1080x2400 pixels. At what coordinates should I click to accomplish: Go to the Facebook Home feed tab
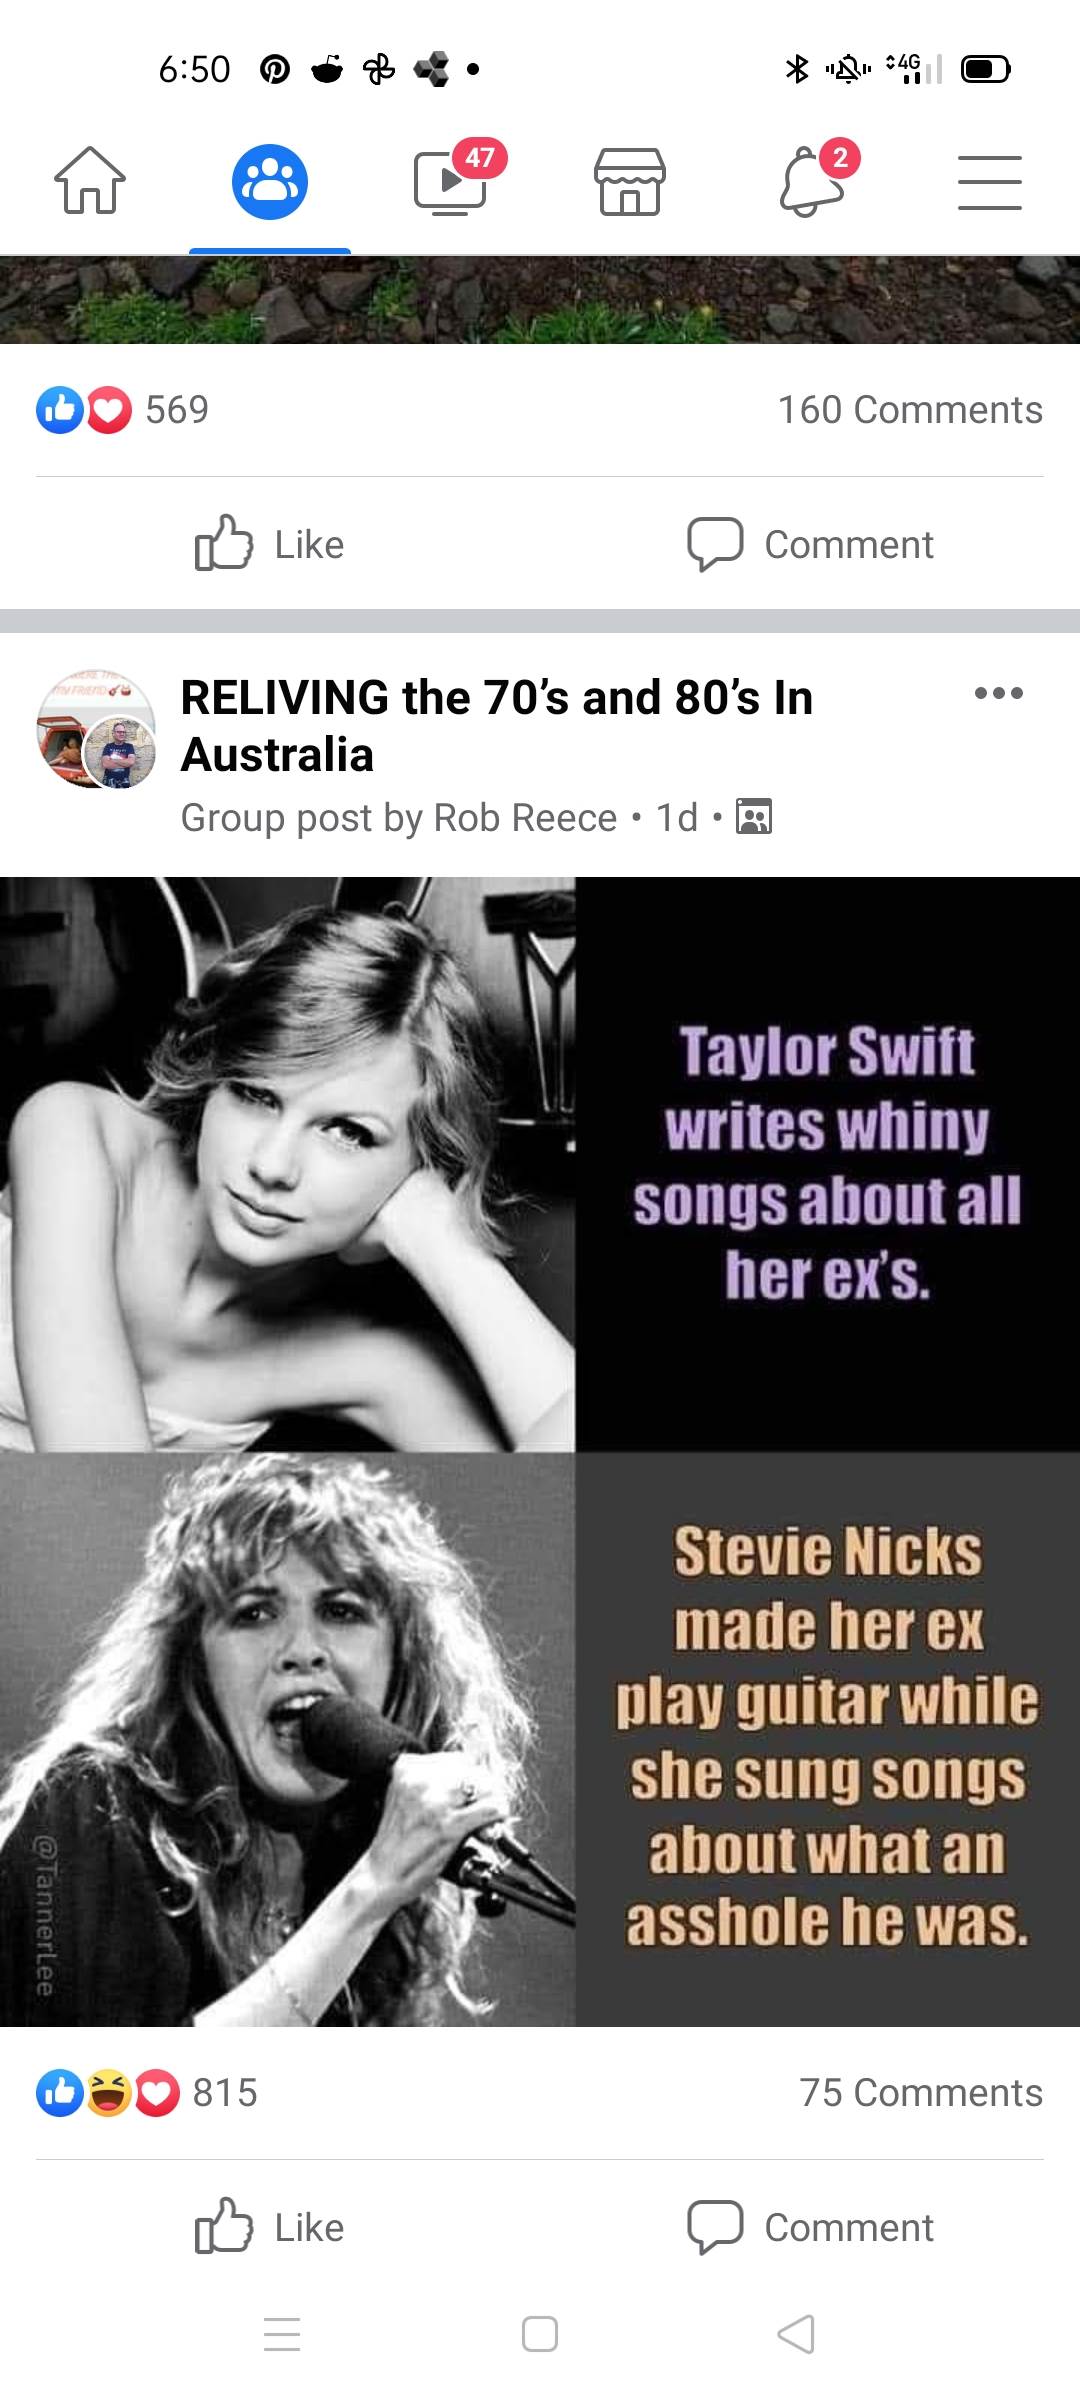pyautogui.click(x=90, y=181)
